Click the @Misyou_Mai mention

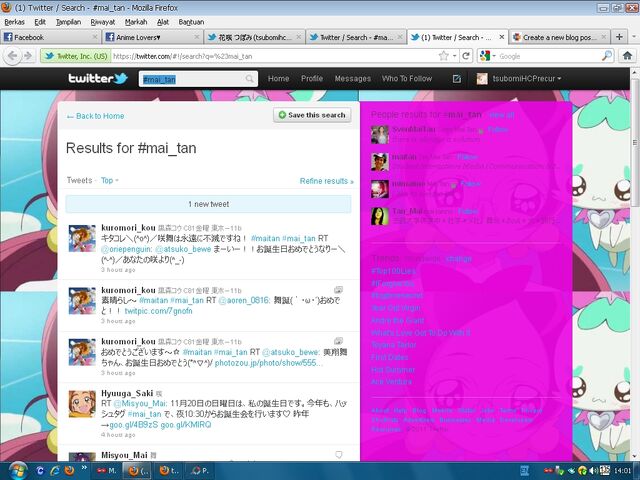[x=140, y=403]
